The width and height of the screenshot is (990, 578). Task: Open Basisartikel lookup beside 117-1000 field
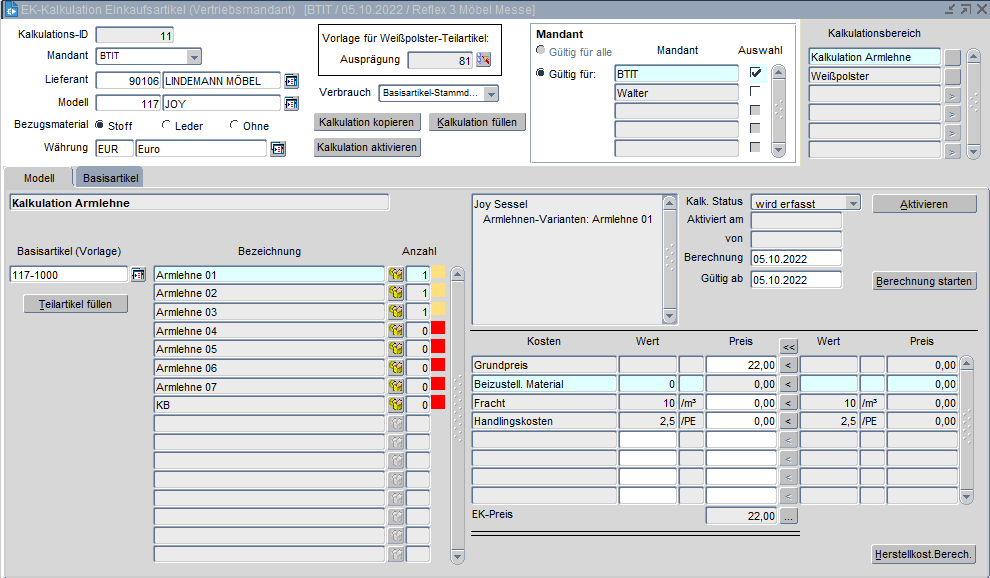pos(138,275)
